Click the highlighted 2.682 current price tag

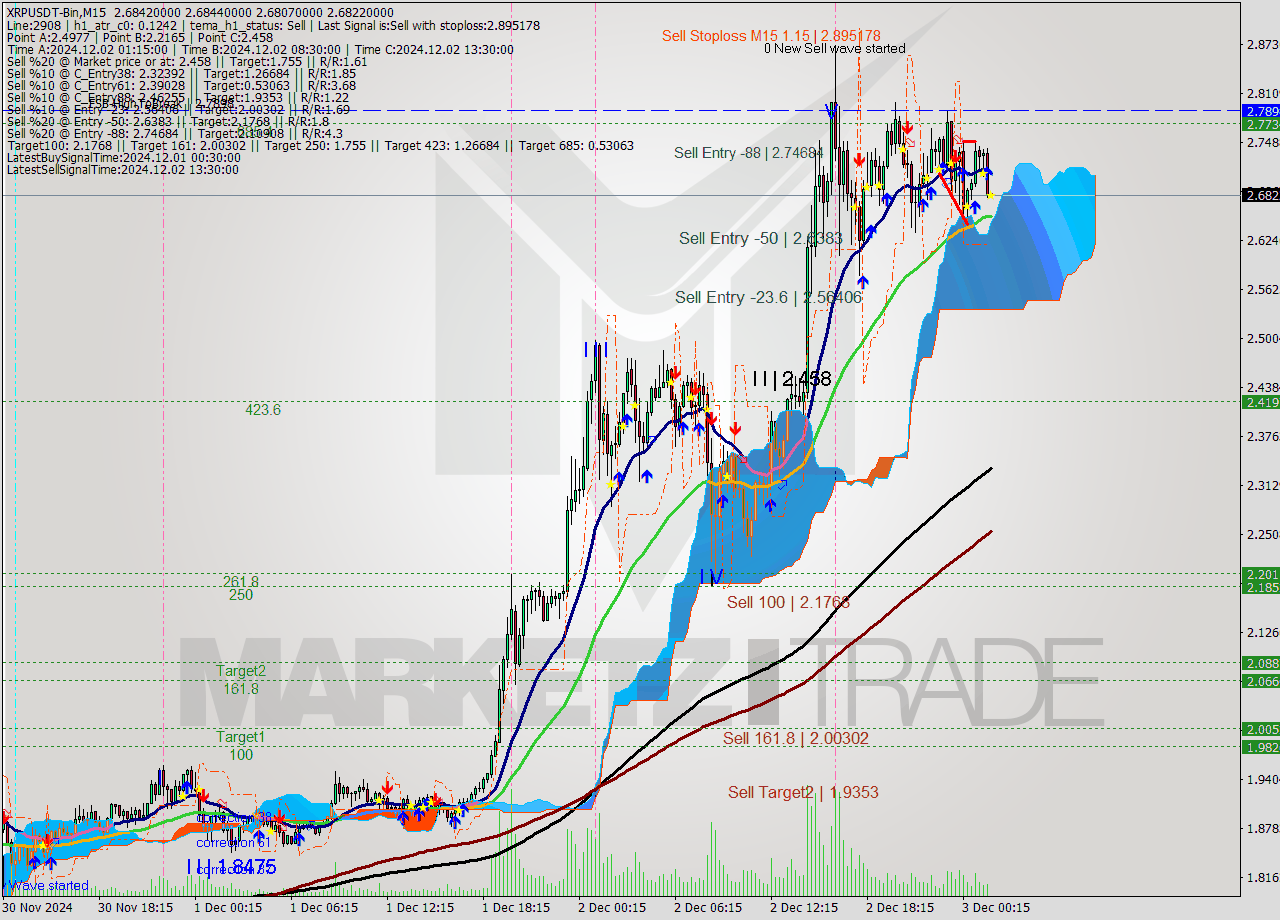pyautogui.click(x=1260, y=195)
